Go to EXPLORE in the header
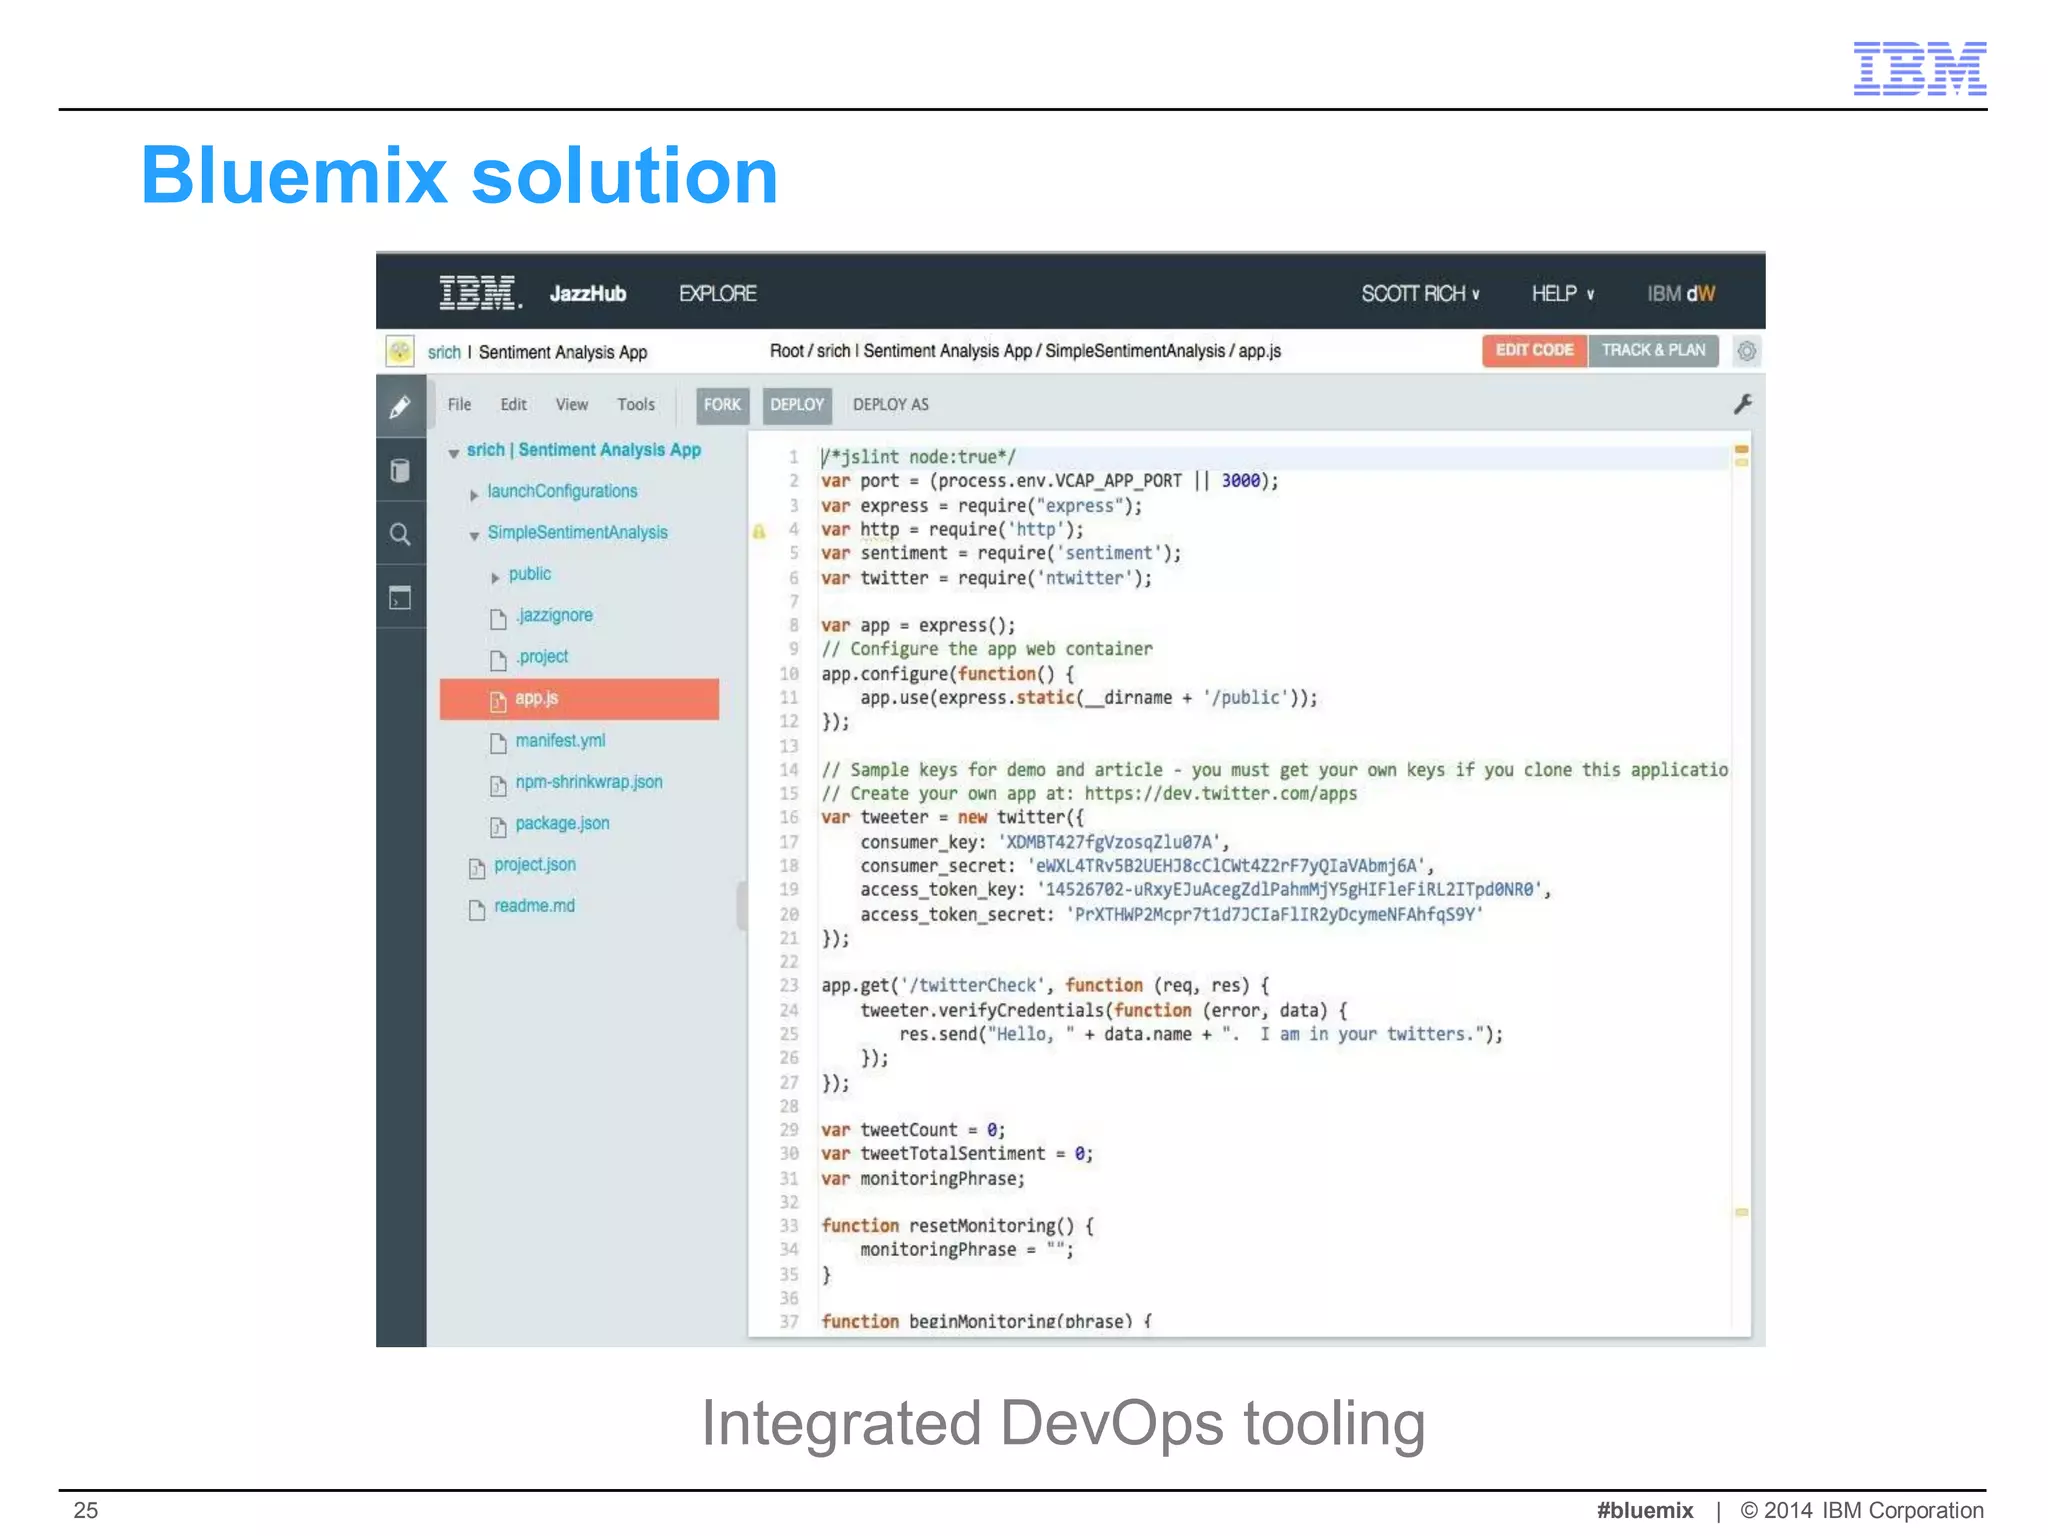The width and height of the screenshot is (2048, 1536). click(718, 293)
